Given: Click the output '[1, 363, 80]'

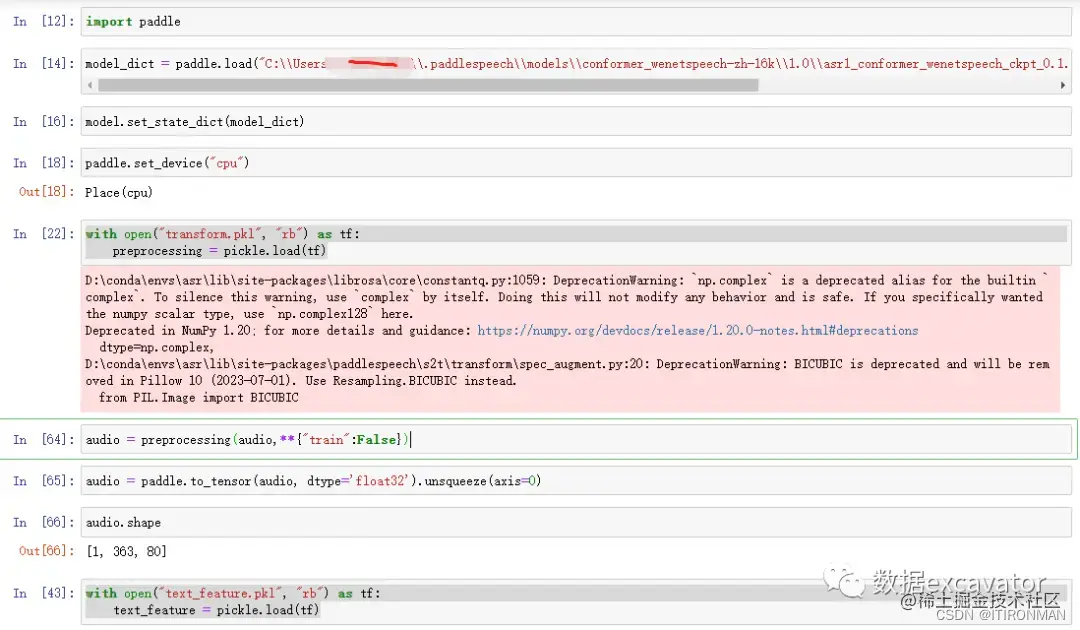Looking at the screenshot, I should point(126,552).
